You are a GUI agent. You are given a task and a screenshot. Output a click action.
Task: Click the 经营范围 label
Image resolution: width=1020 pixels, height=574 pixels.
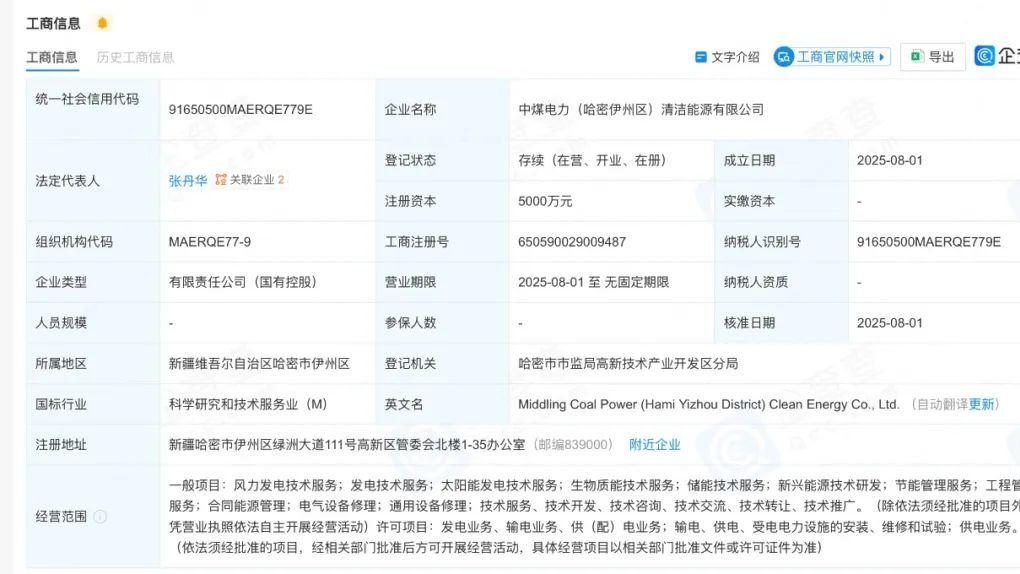click(61, 517)
